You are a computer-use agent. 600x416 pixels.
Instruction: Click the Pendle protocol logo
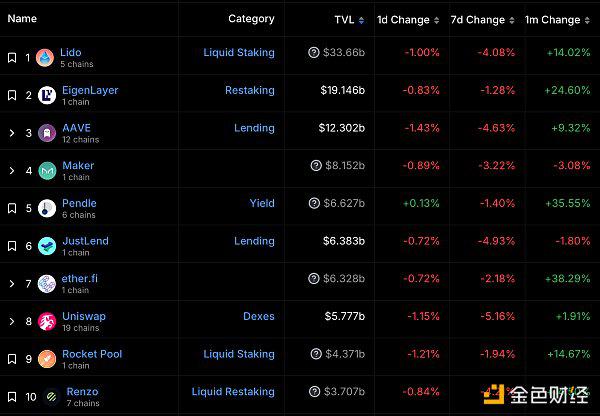(47, 208)
